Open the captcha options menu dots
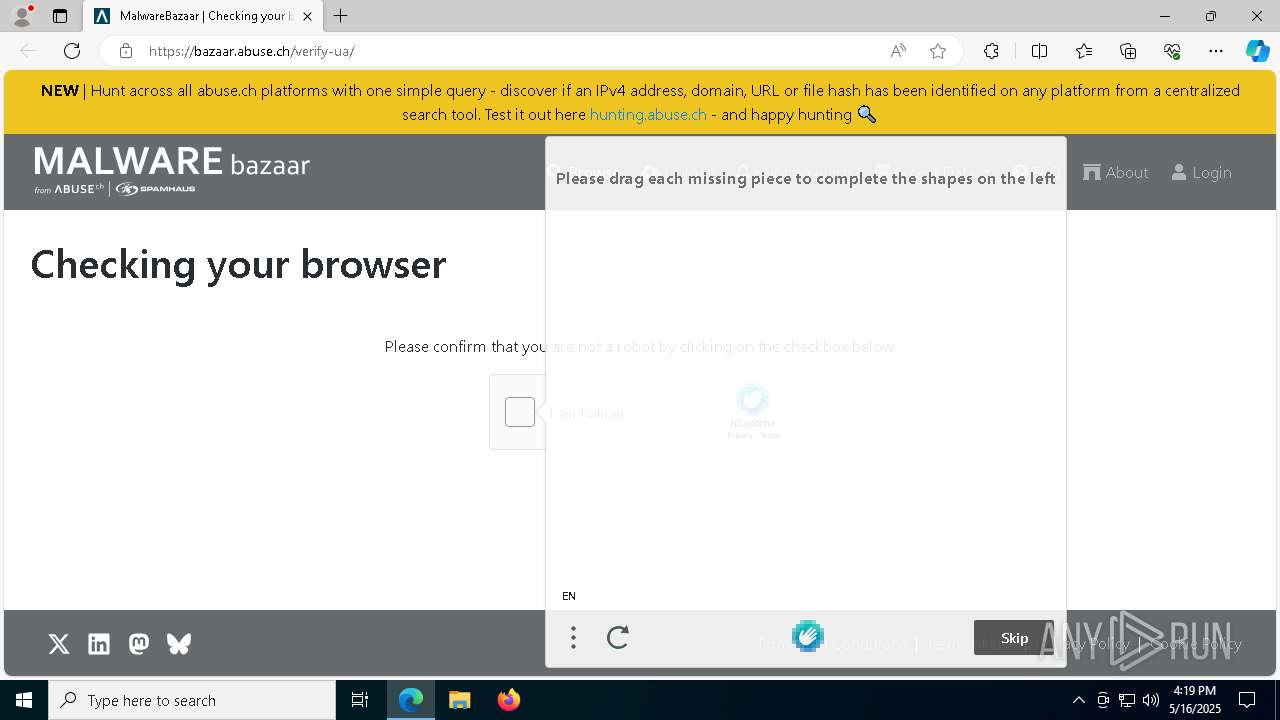The image size is (1280, 720). click(573, 638)
